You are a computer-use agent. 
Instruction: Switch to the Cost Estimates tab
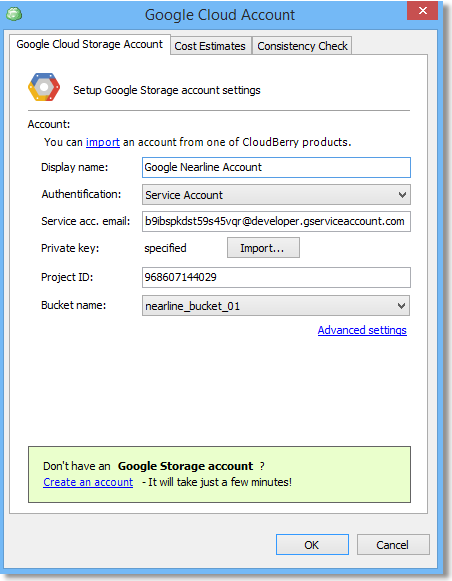pyautogui.click(x=210, y=46)
